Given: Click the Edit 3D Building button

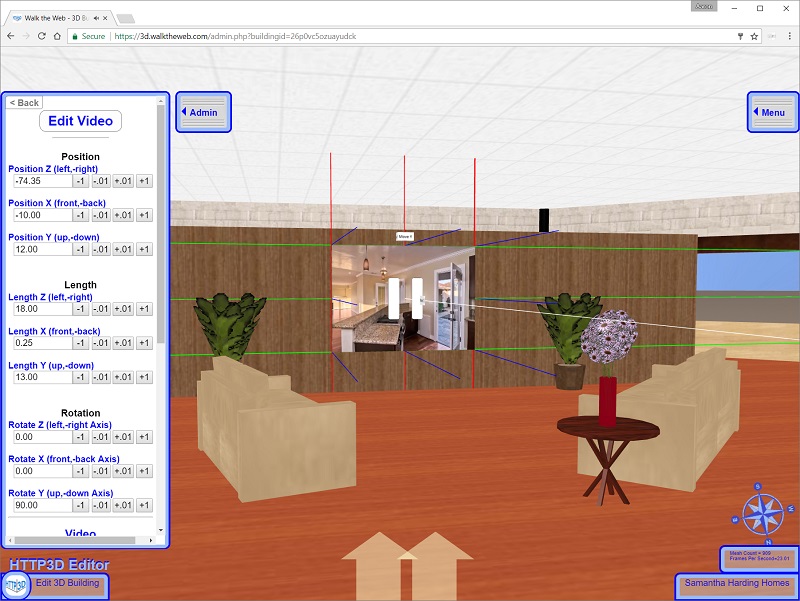Looking at the screenshot, I should [67, 583].
